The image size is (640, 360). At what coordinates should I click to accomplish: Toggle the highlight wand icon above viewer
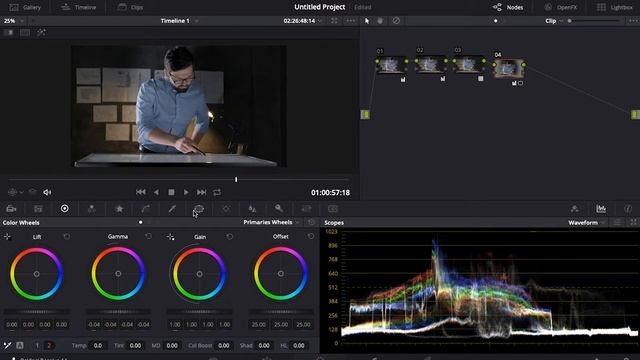(41, 32)
